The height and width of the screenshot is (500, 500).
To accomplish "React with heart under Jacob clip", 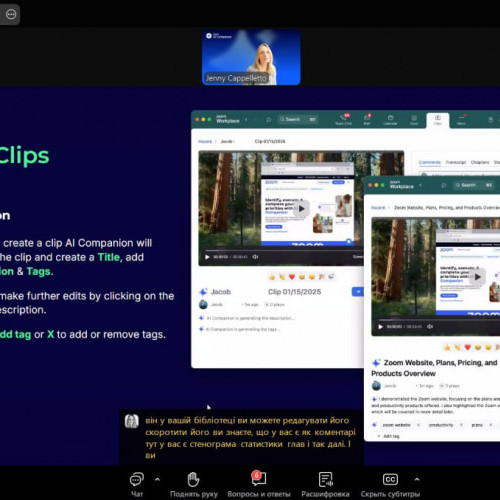I will (x=292, y=277).
